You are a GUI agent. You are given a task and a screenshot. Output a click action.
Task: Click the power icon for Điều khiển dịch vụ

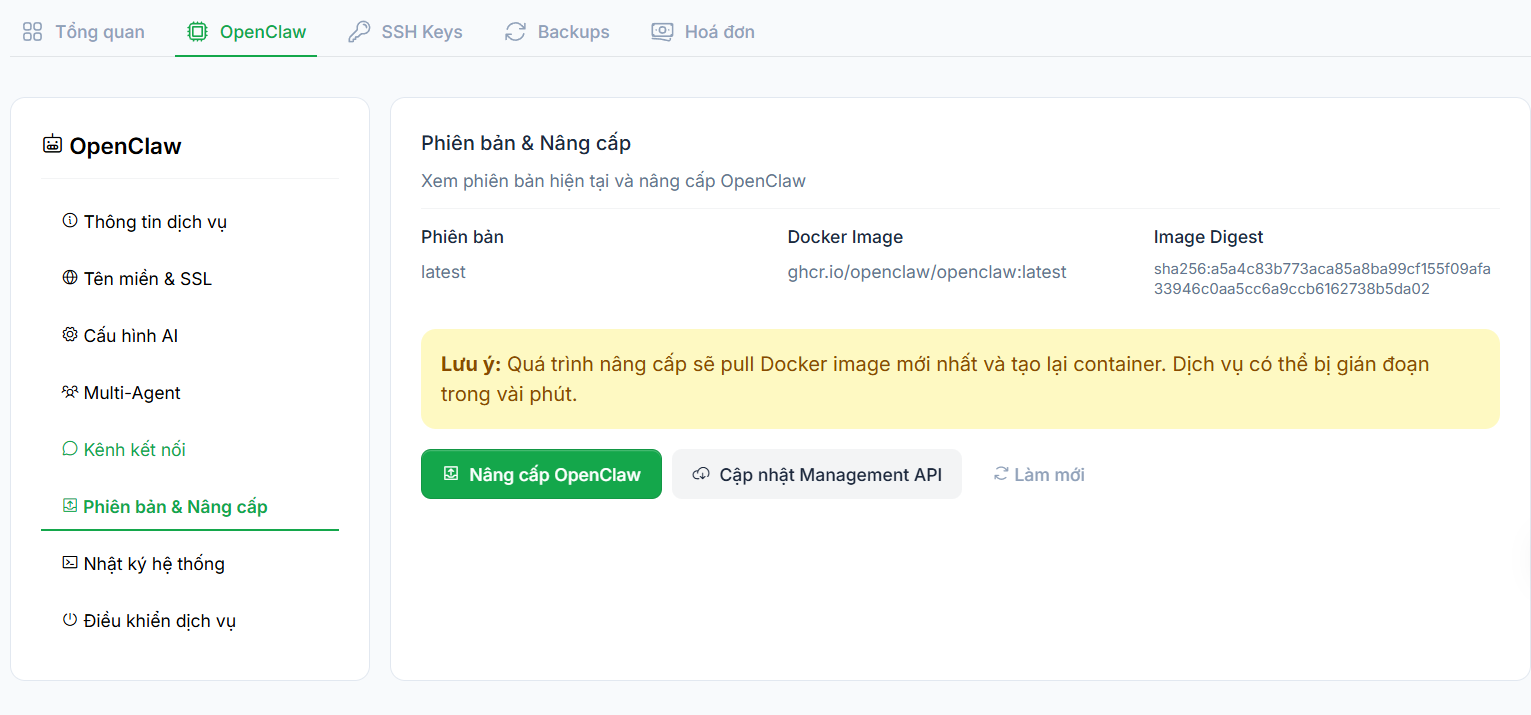pos(70,620)
